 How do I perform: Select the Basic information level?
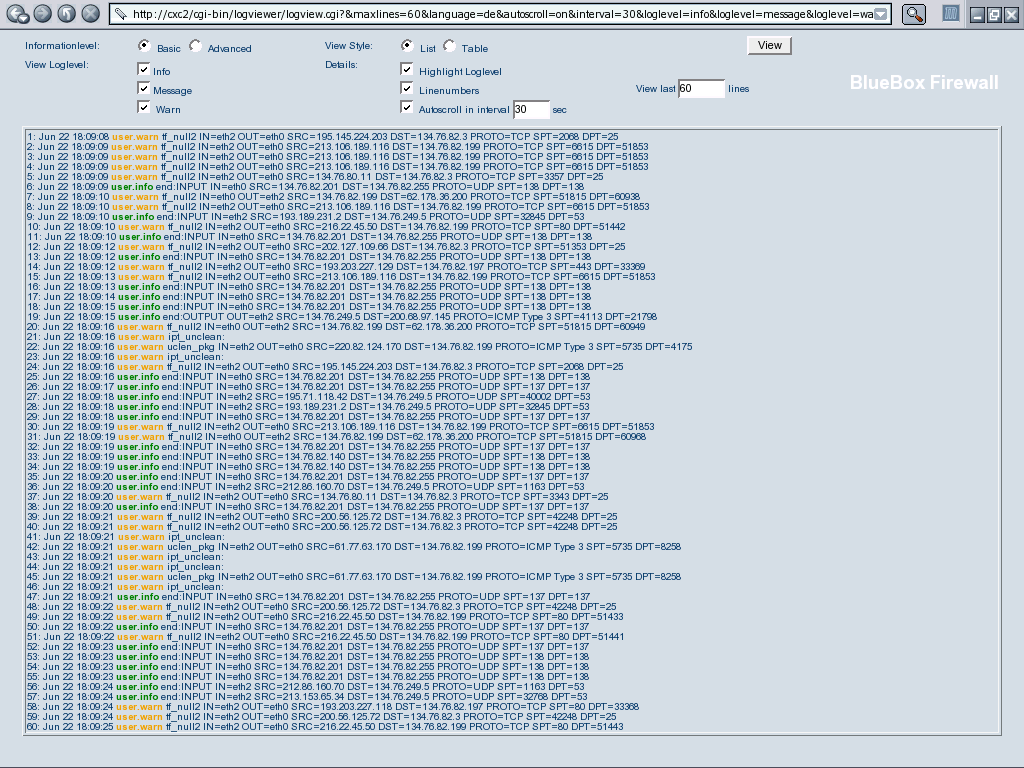pos(145,46)
